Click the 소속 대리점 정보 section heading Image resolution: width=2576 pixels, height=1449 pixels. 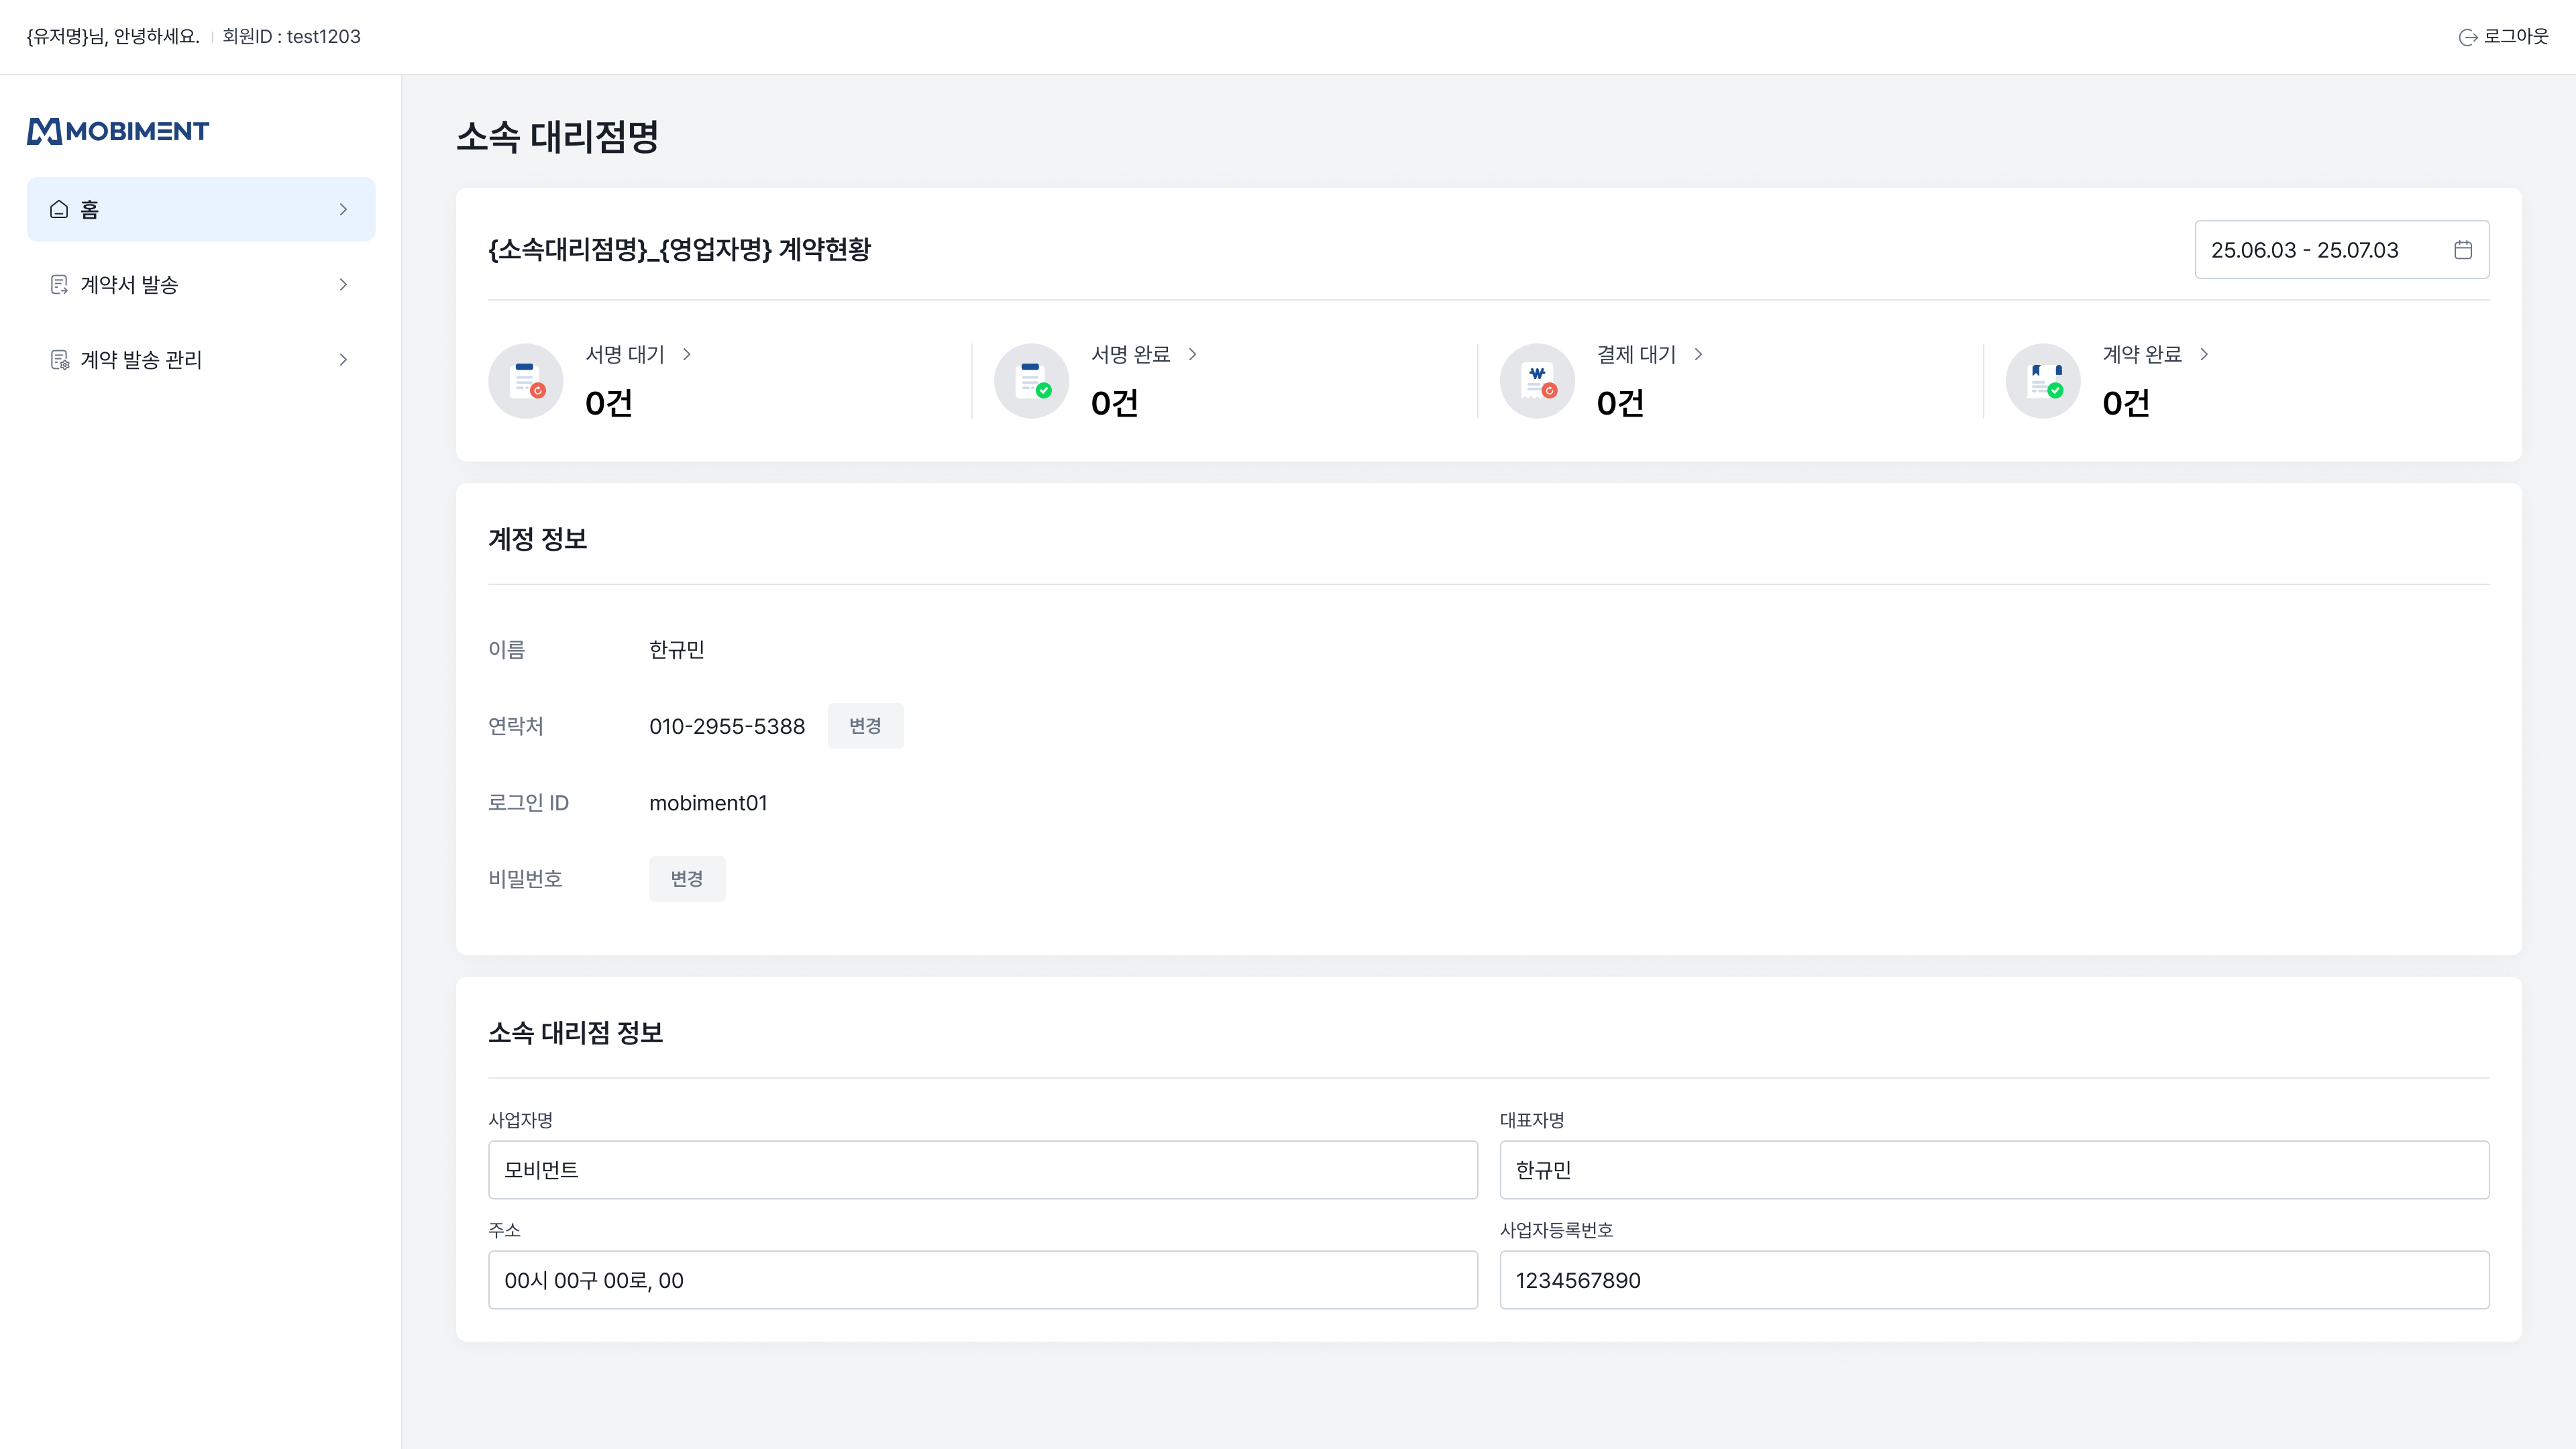click(x=575, y=1033)
